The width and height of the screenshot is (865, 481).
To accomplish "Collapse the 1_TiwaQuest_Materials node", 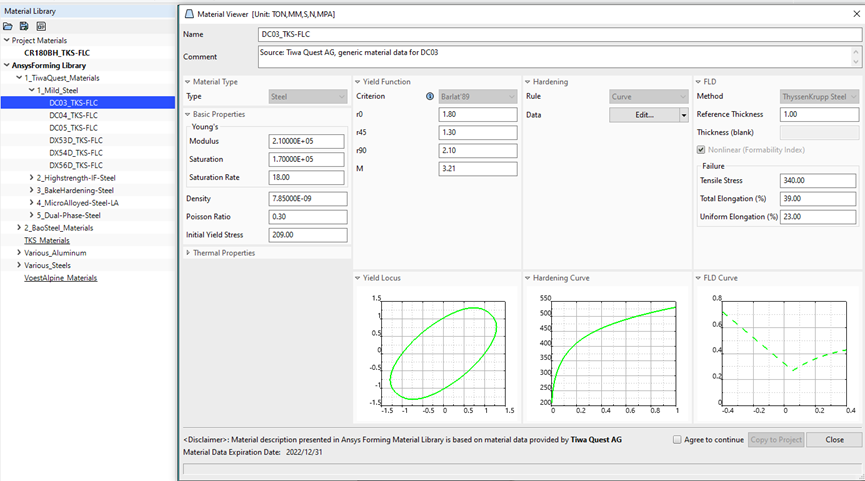I will [19, 78].
